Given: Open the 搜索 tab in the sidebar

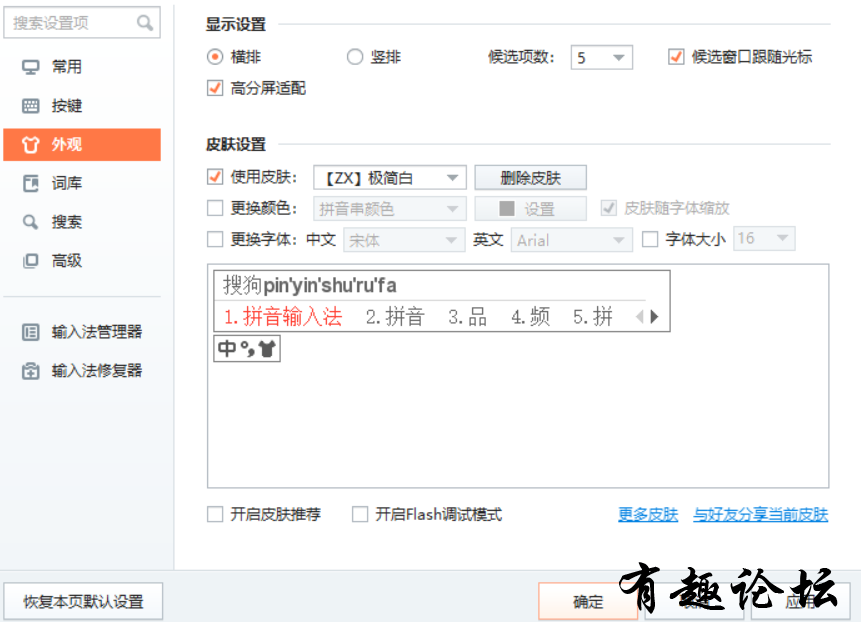Looking at the screenshot, I should coord(82,222).
